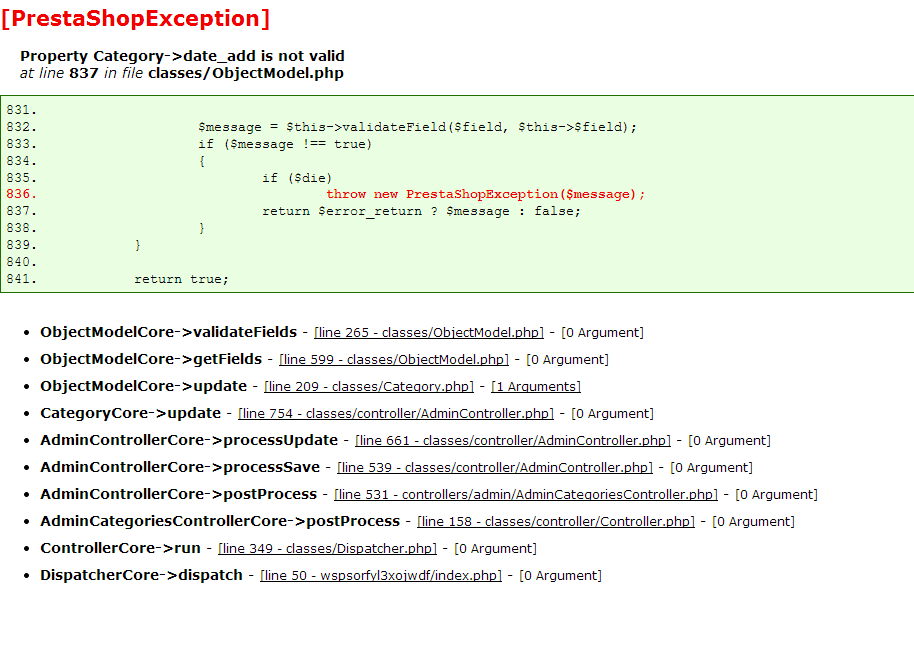Click the 'if ($die)' code line
914x655 pixels.
click(x=297, y=178)
